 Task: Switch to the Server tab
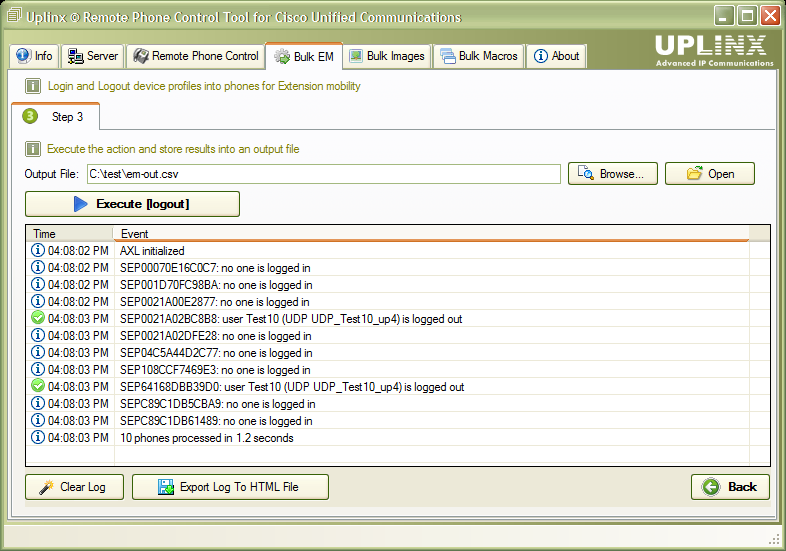click(93, 56)
